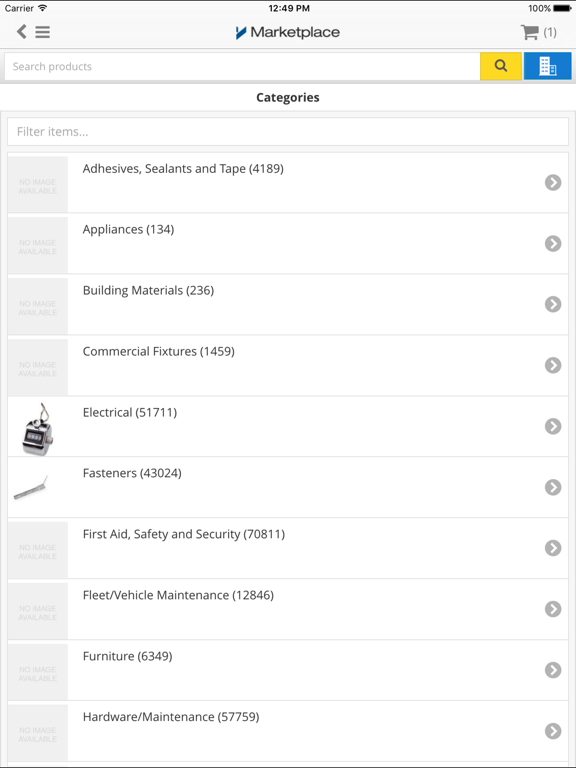This screenshot has height=768, width=576.
Task: Open Hardware/Maintenance category chevron
Action: coord(553,731)
